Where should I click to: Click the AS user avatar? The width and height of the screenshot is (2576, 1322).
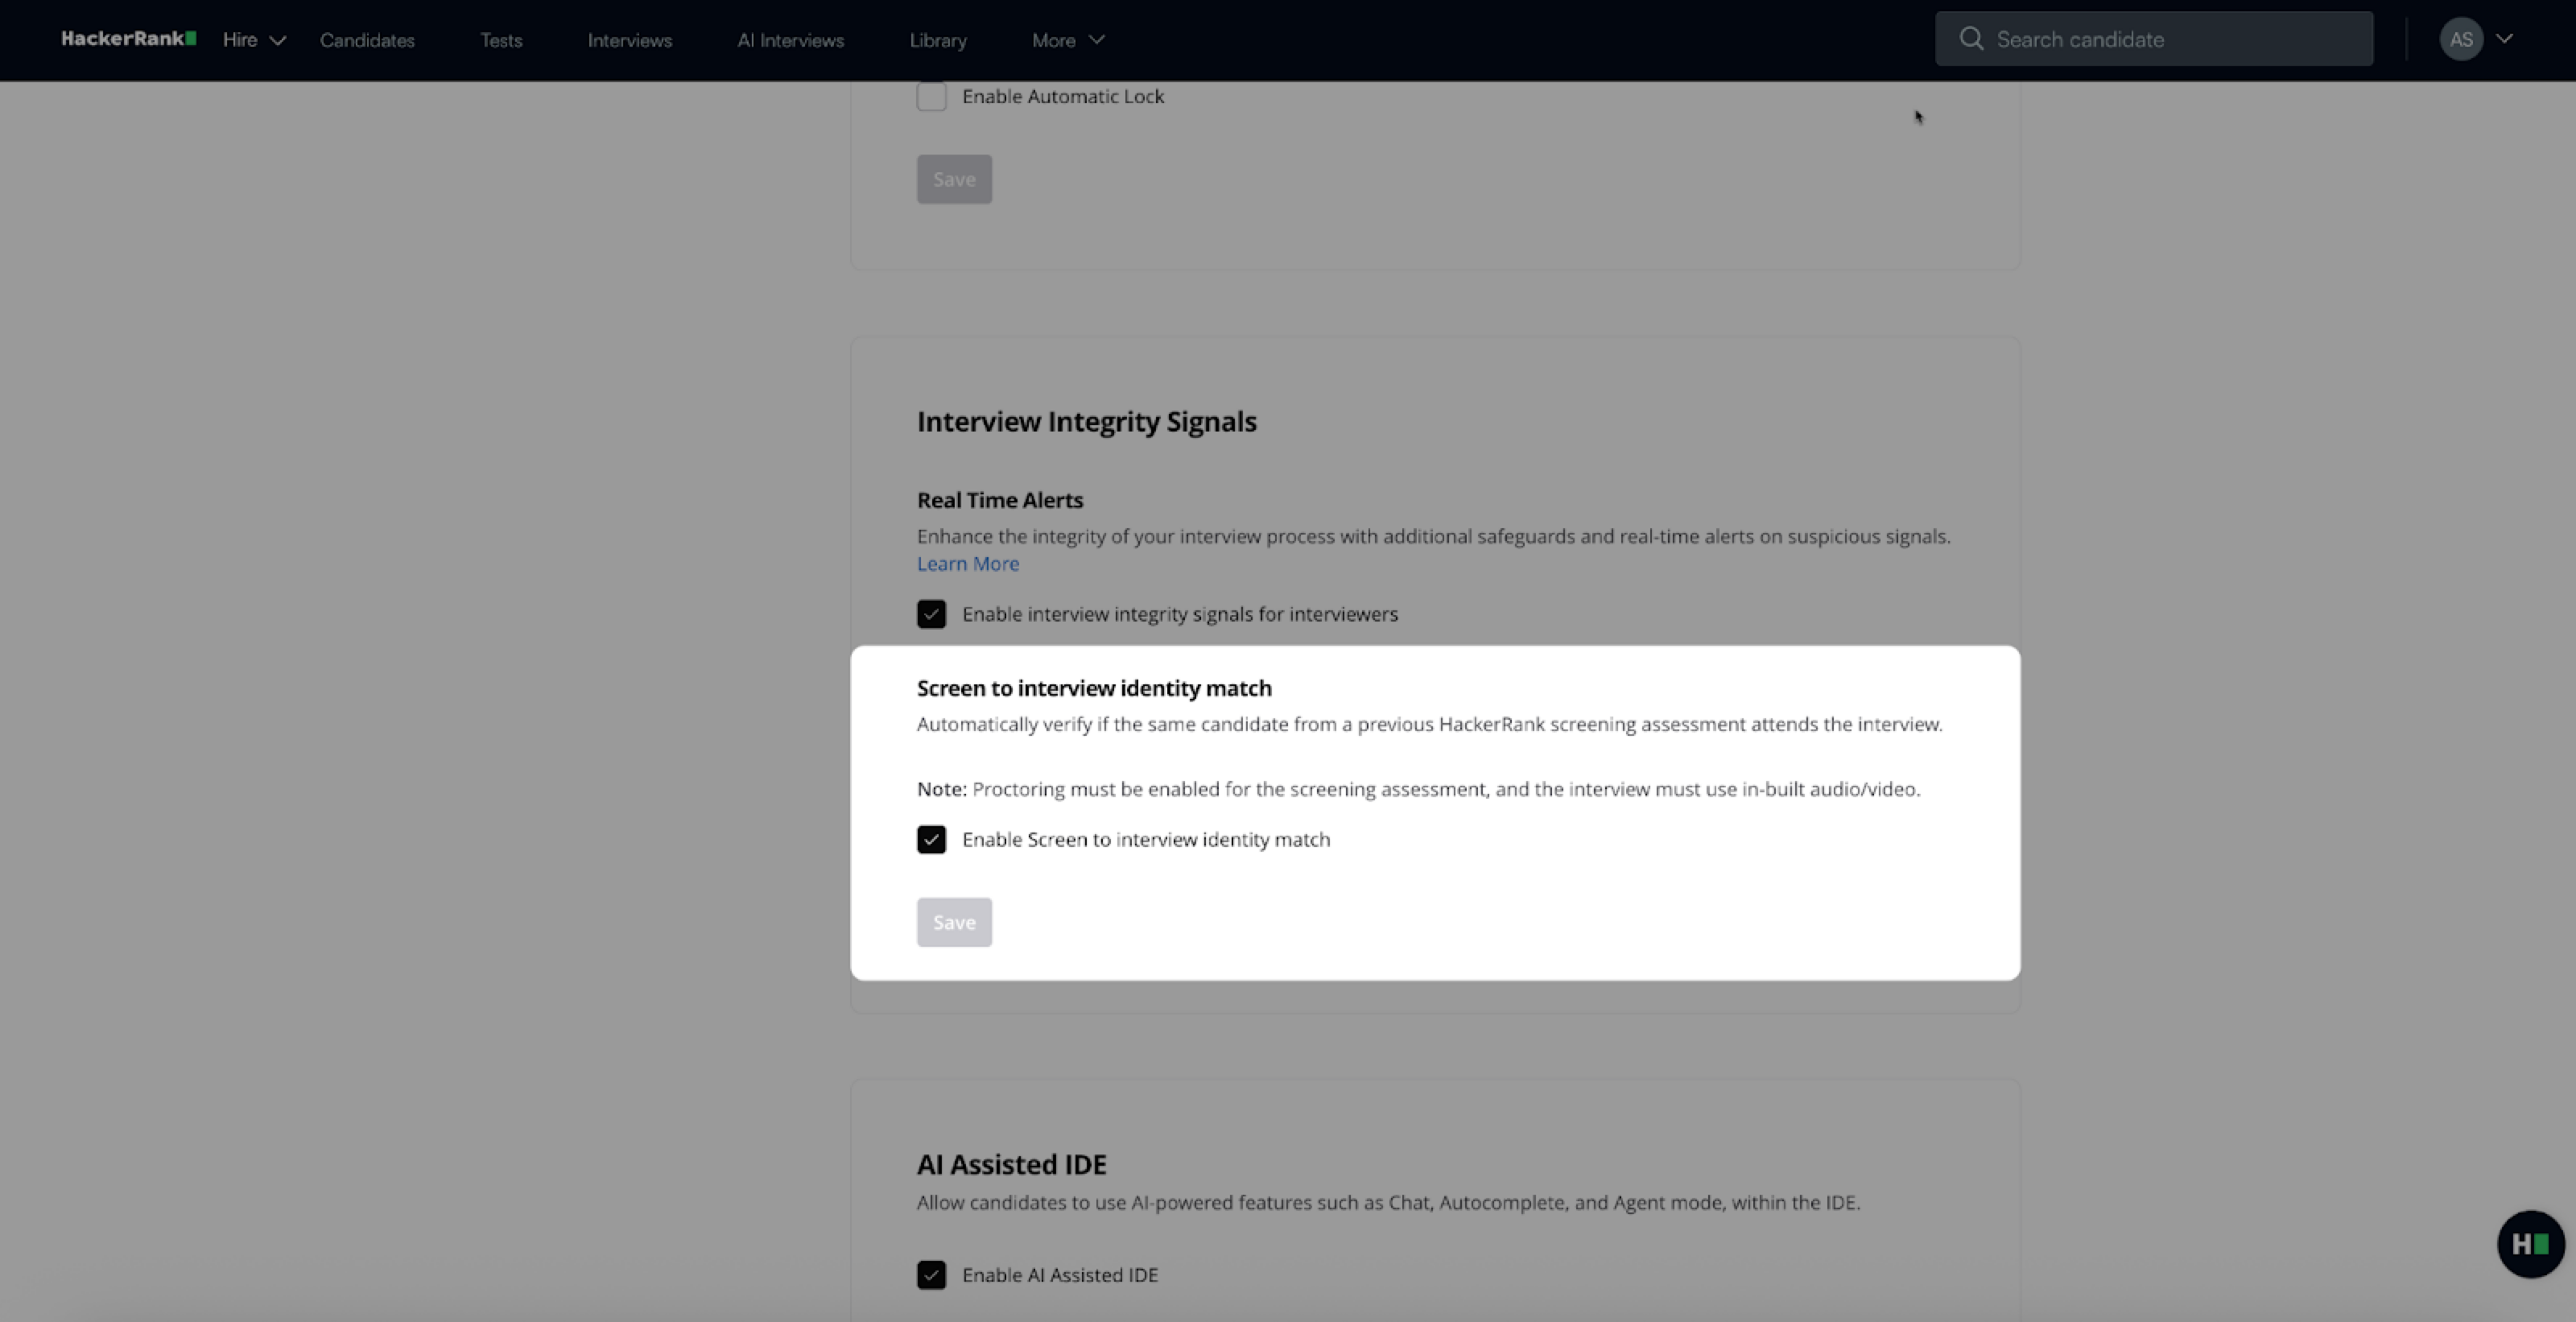pos(2461,39)
